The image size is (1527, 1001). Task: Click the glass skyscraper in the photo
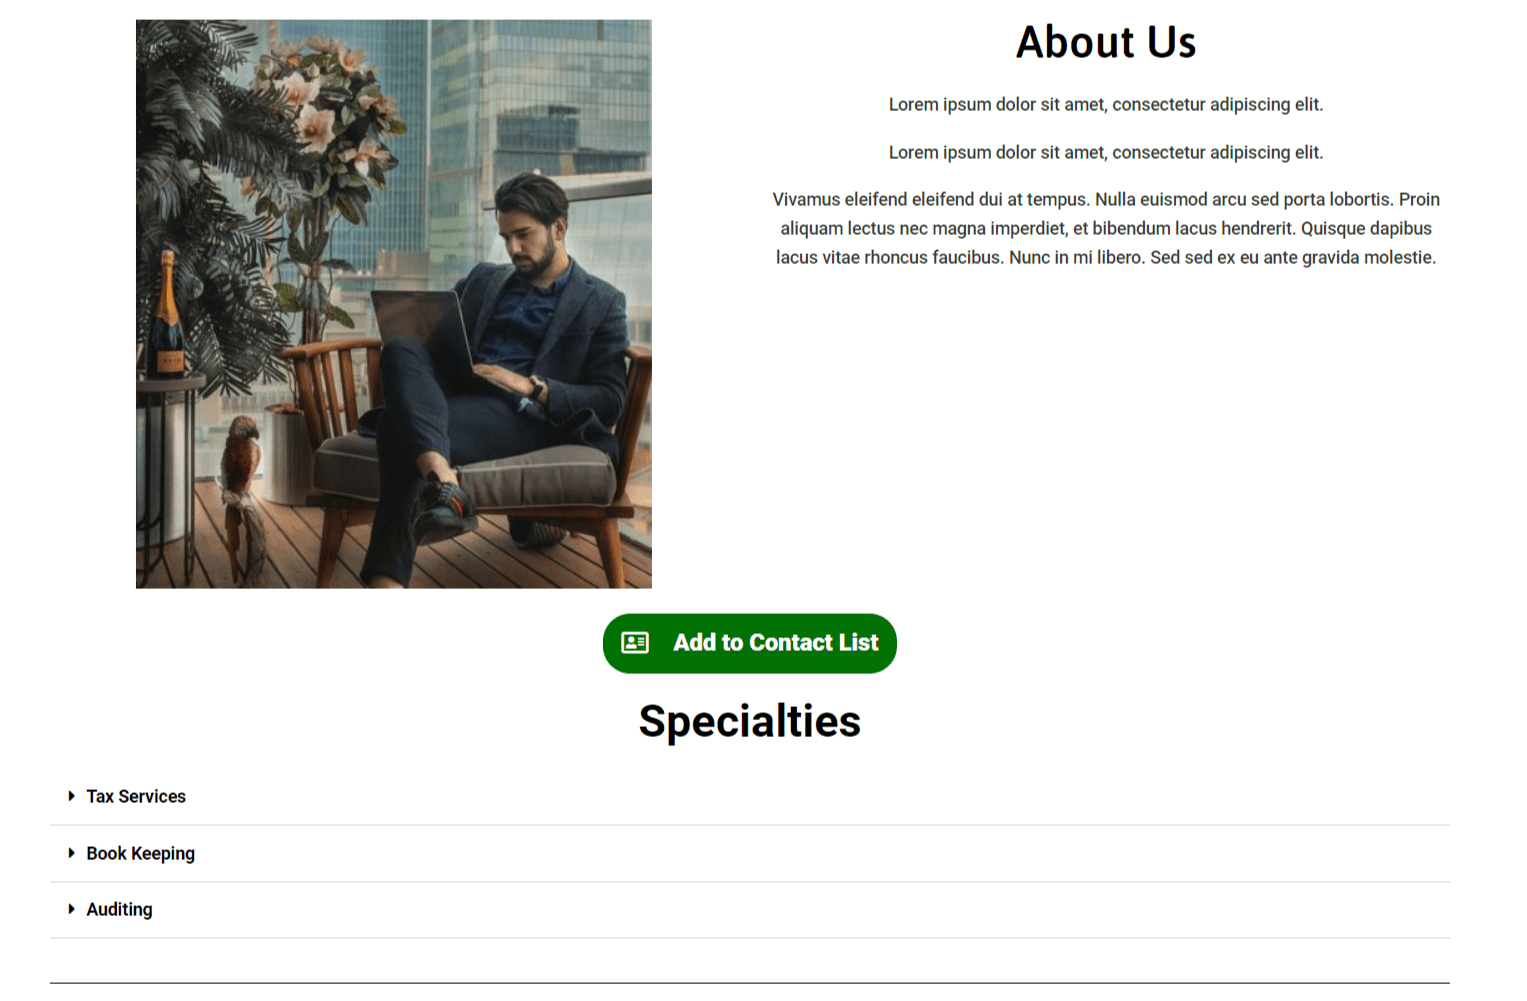coord(540,100)
